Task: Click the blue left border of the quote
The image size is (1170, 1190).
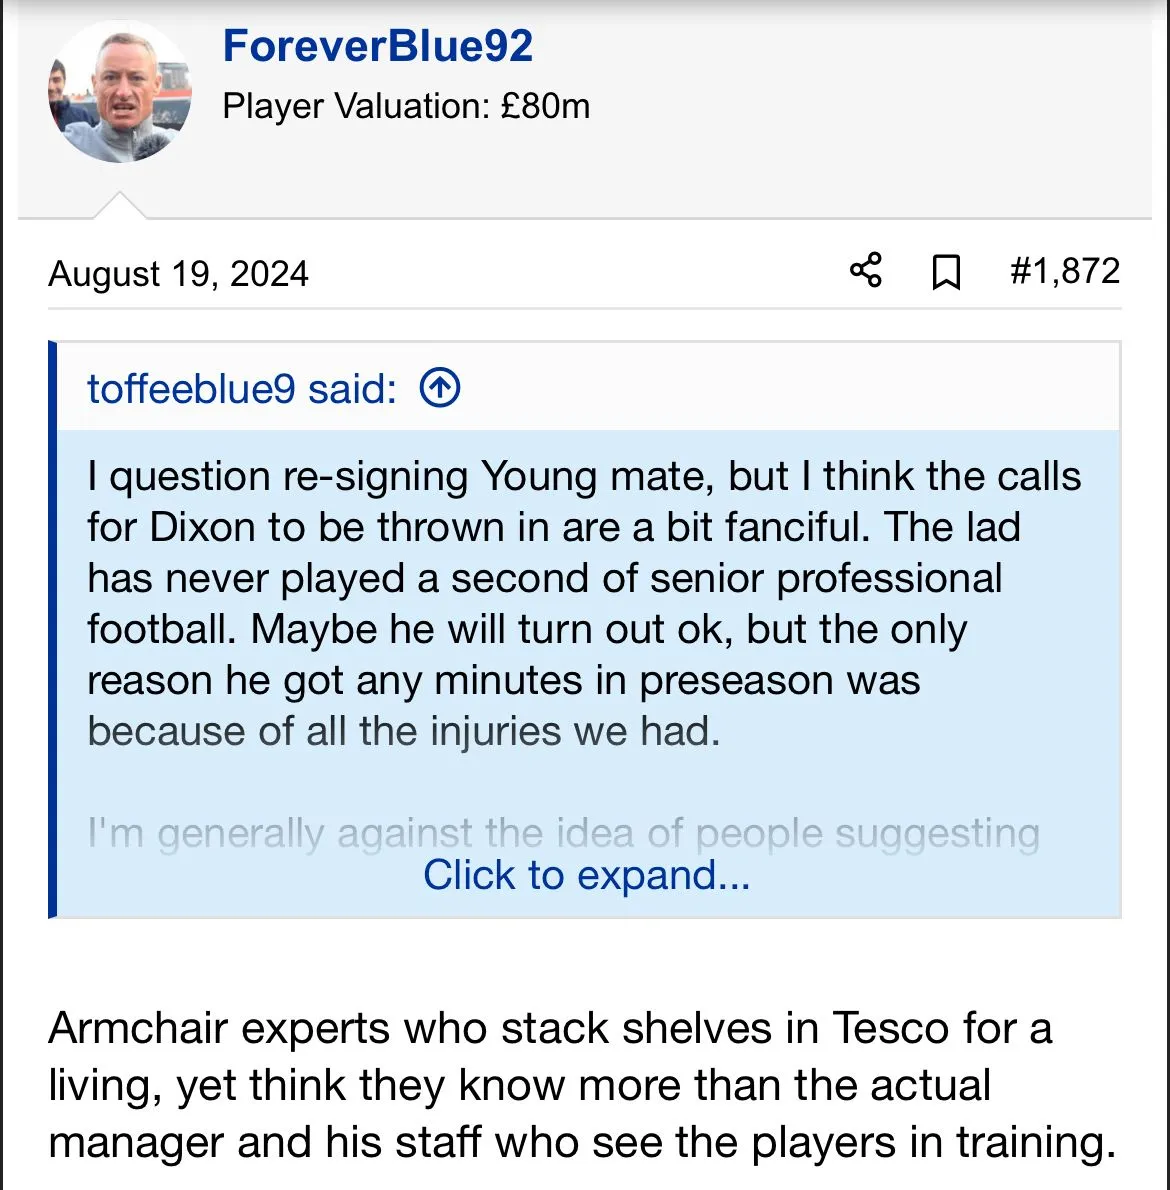Action: tap(53, 630)
